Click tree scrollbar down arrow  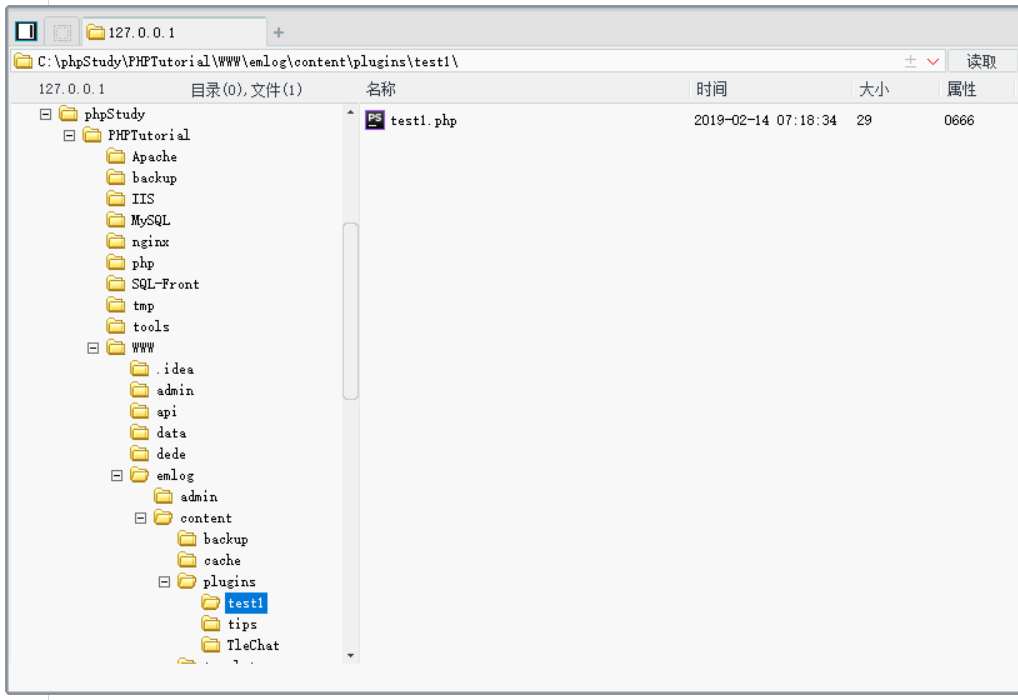click(x=351, y=656)
